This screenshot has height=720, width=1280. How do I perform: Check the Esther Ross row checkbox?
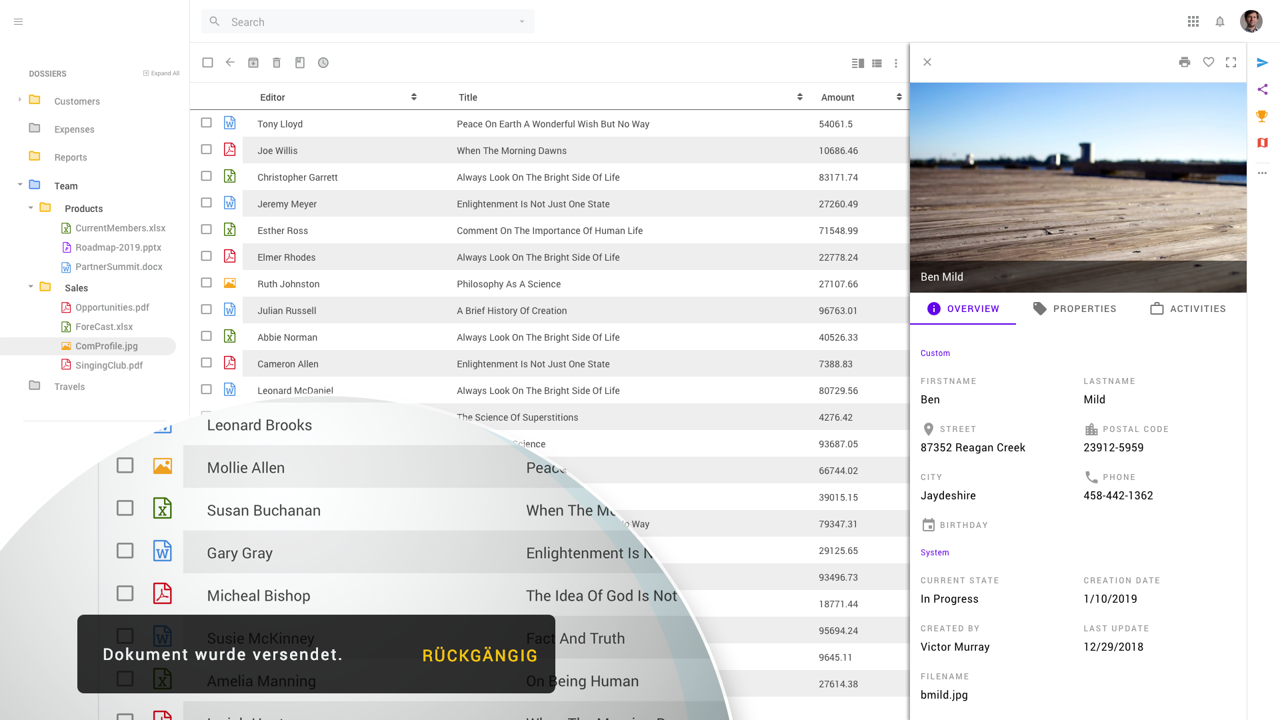pos(206,229)
